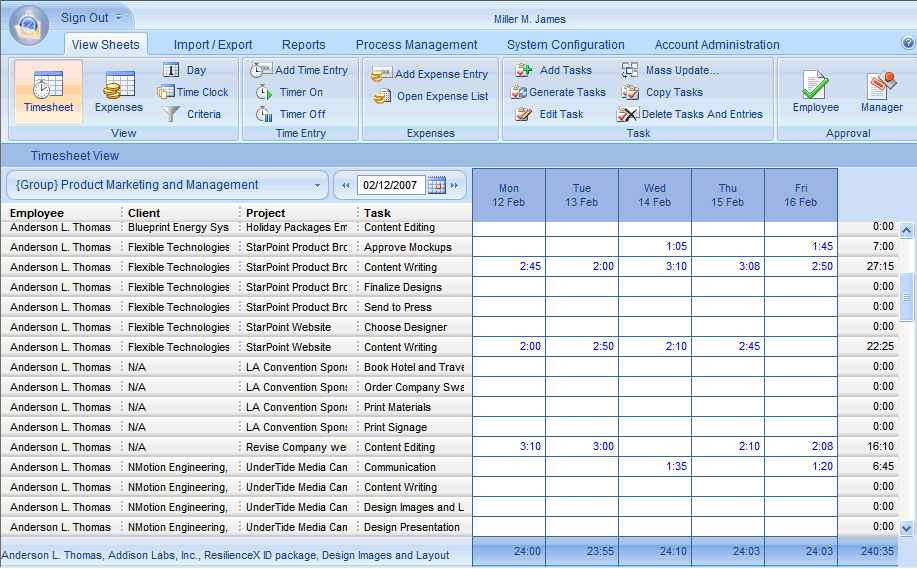
Task: Sort by the Employee column header
Action: coord(37,213)
